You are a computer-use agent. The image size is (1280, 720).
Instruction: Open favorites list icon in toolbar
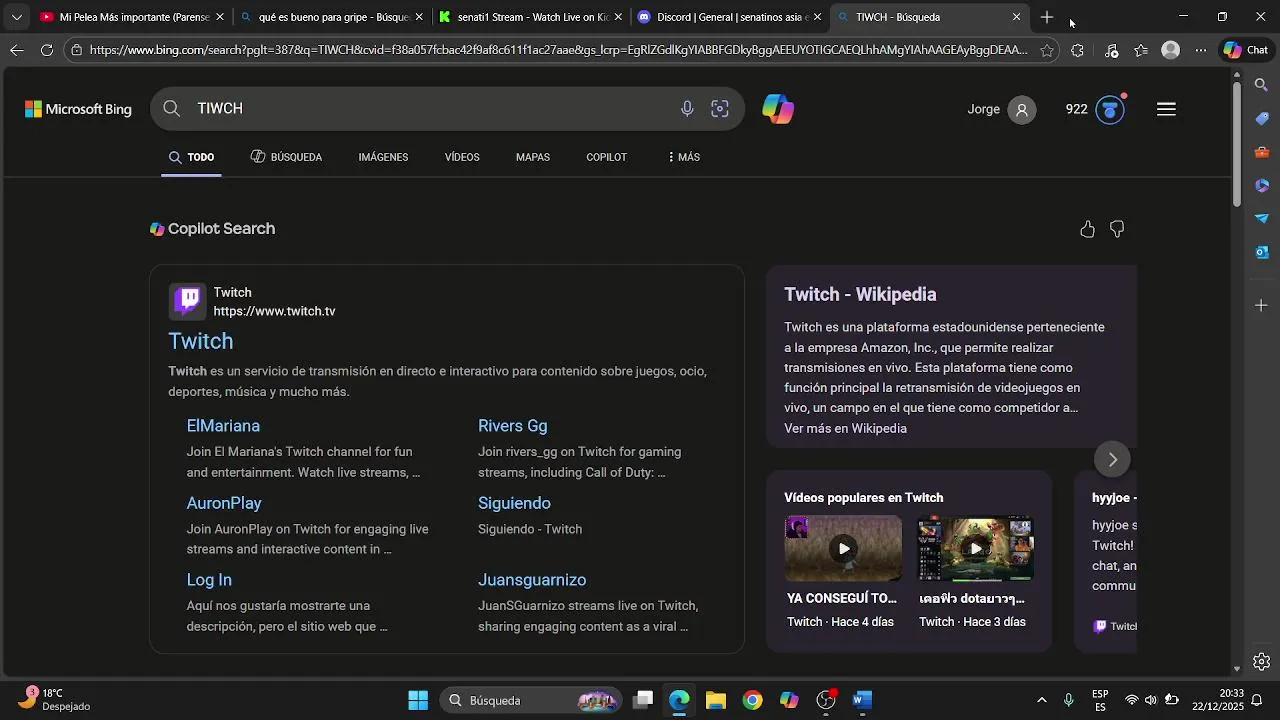click(x=1141, y=50)
